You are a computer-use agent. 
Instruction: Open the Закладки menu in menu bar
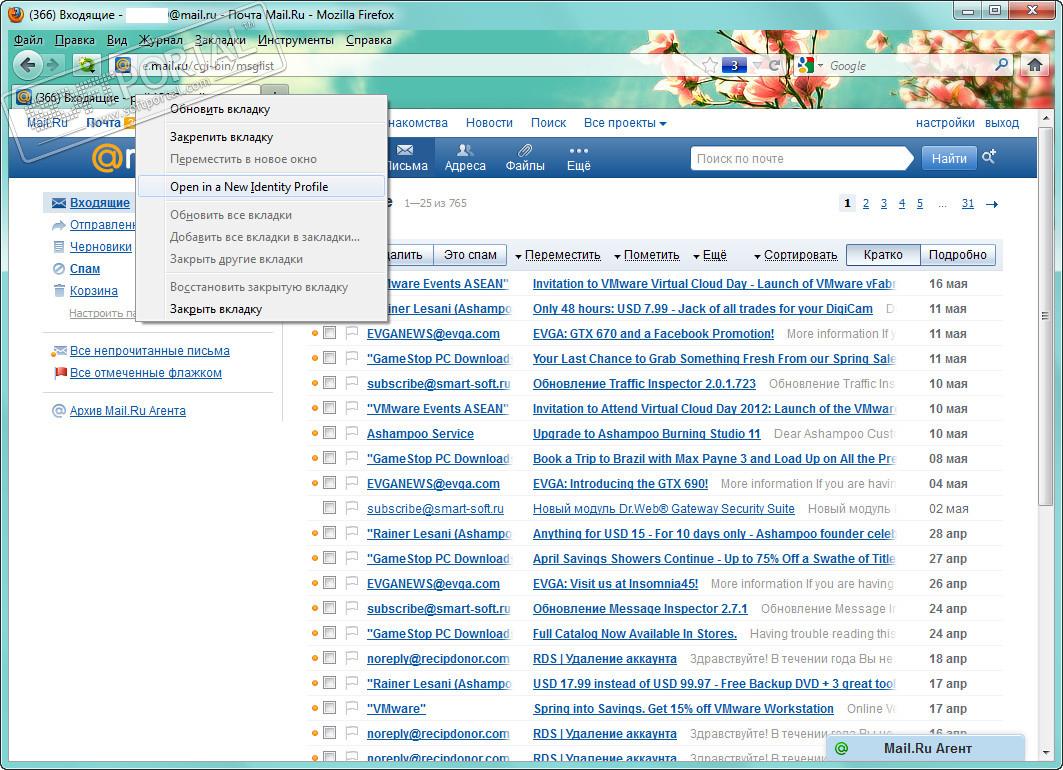click(220, 40)
